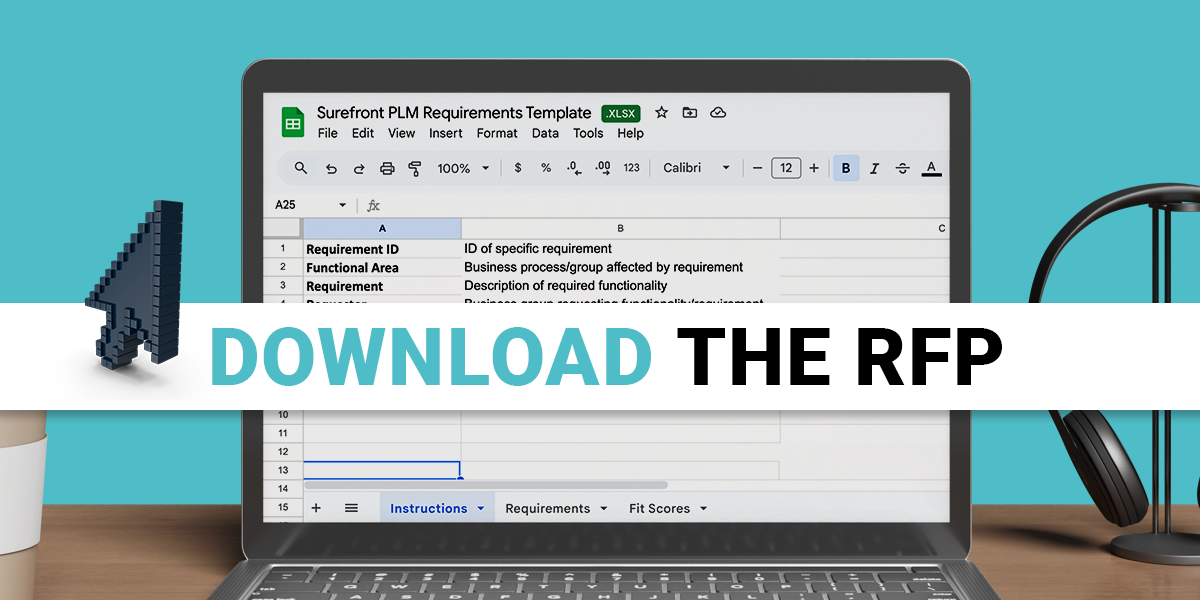This screenshot has width=1200, height=600.
Task: Star the Surefront PLM Requirements document
Action: click(x=661, y=113)
